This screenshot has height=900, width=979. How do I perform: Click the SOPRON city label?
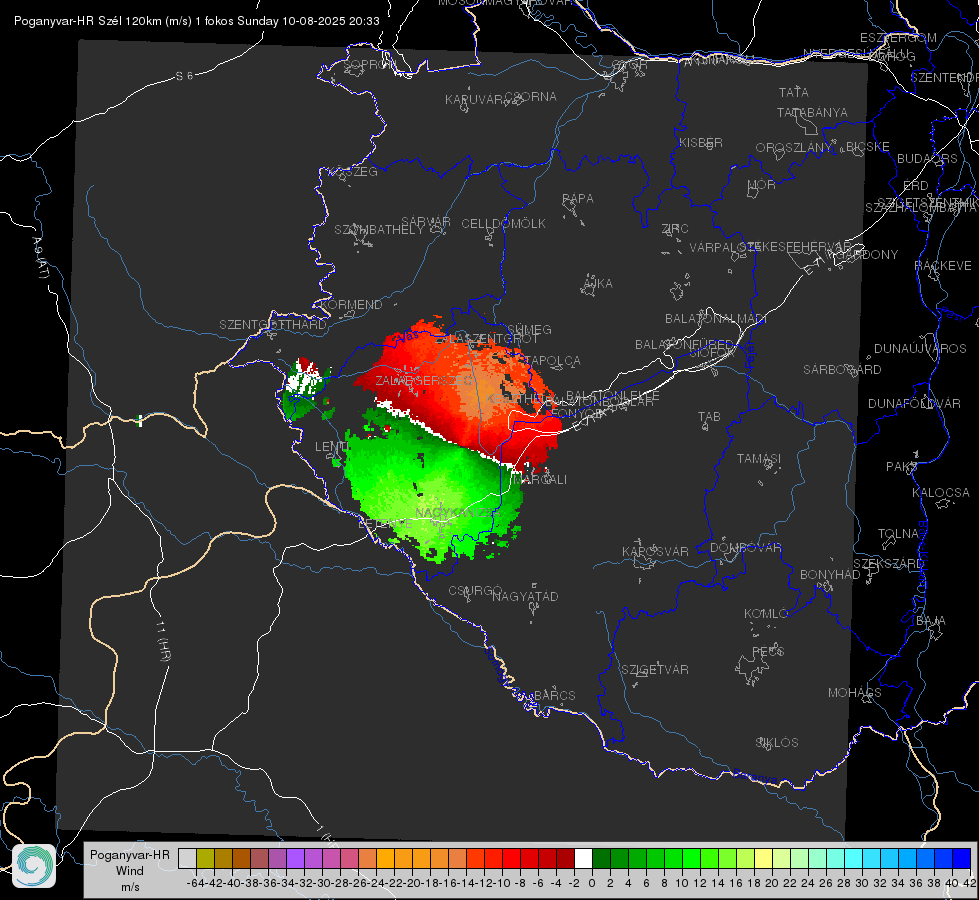[x=368, y=64]
